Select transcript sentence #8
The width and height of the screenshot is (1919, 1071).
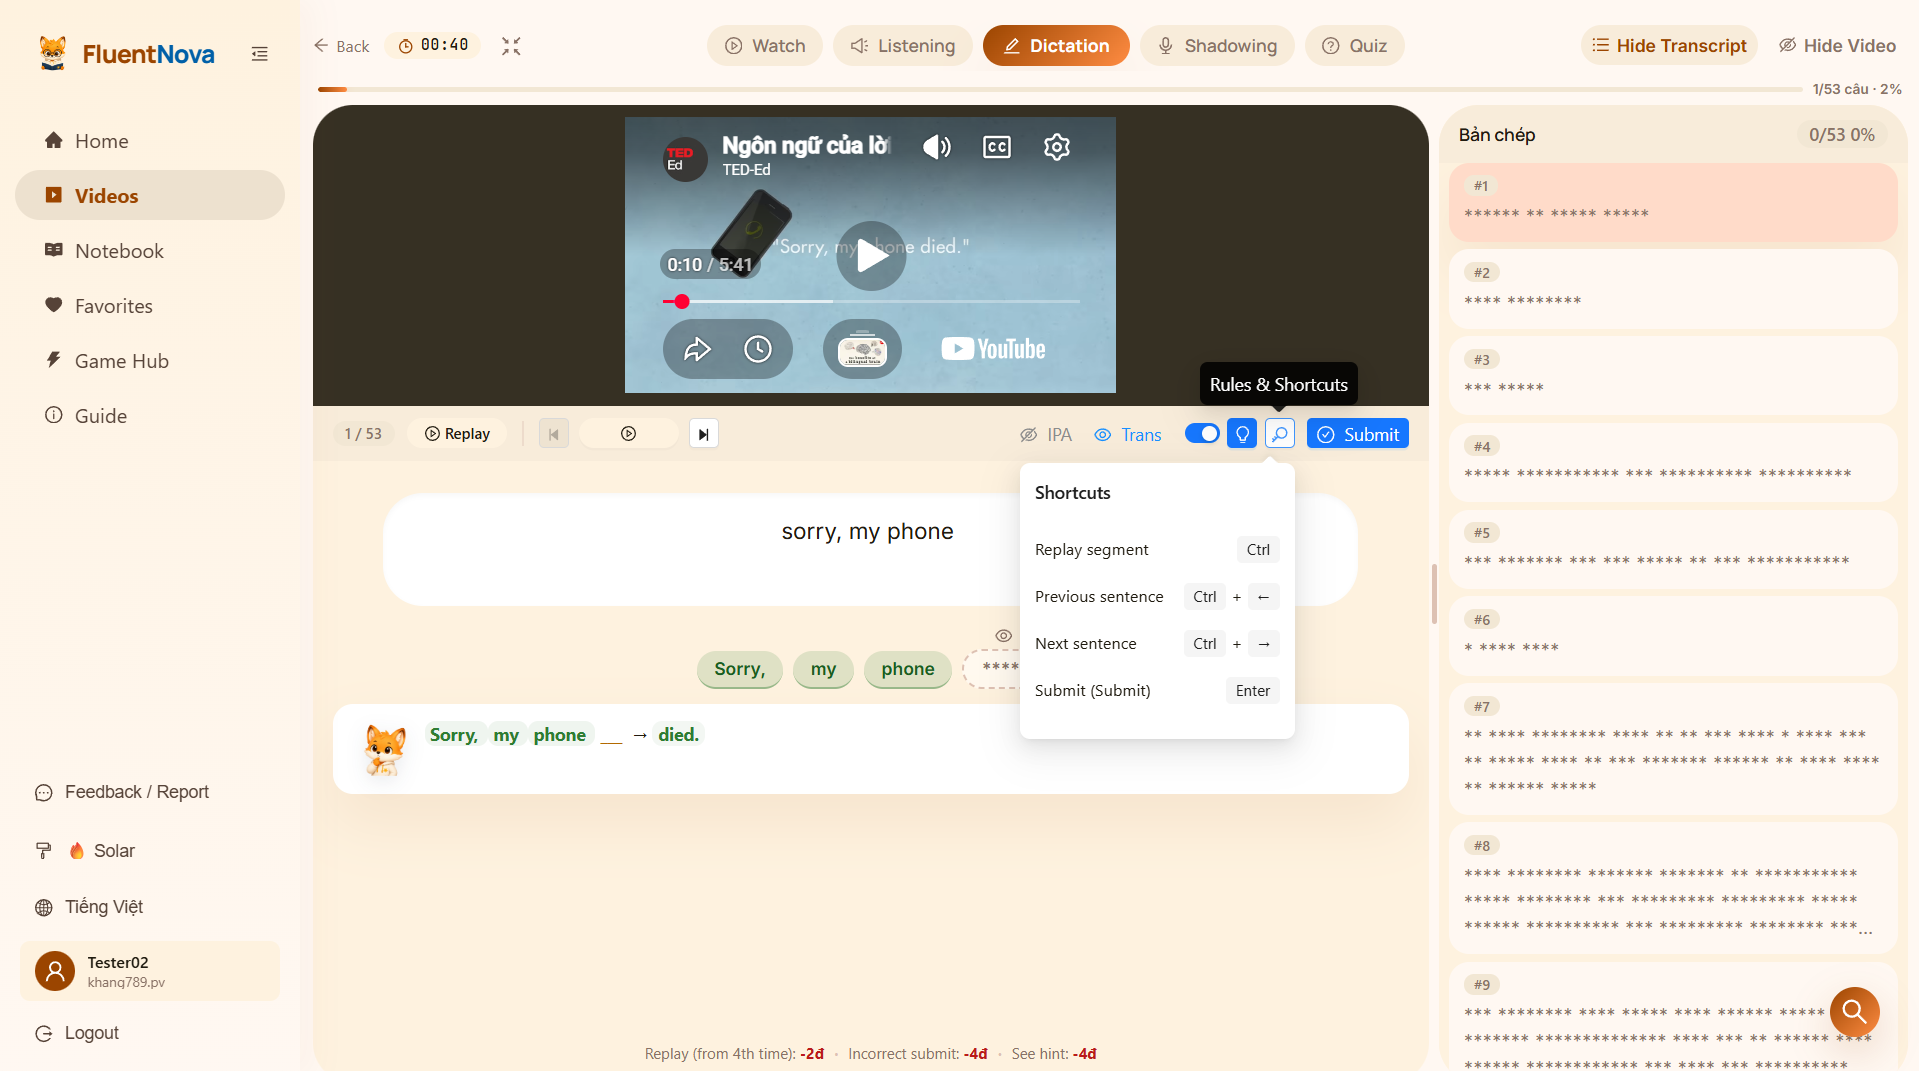(x=1673, y=888)
